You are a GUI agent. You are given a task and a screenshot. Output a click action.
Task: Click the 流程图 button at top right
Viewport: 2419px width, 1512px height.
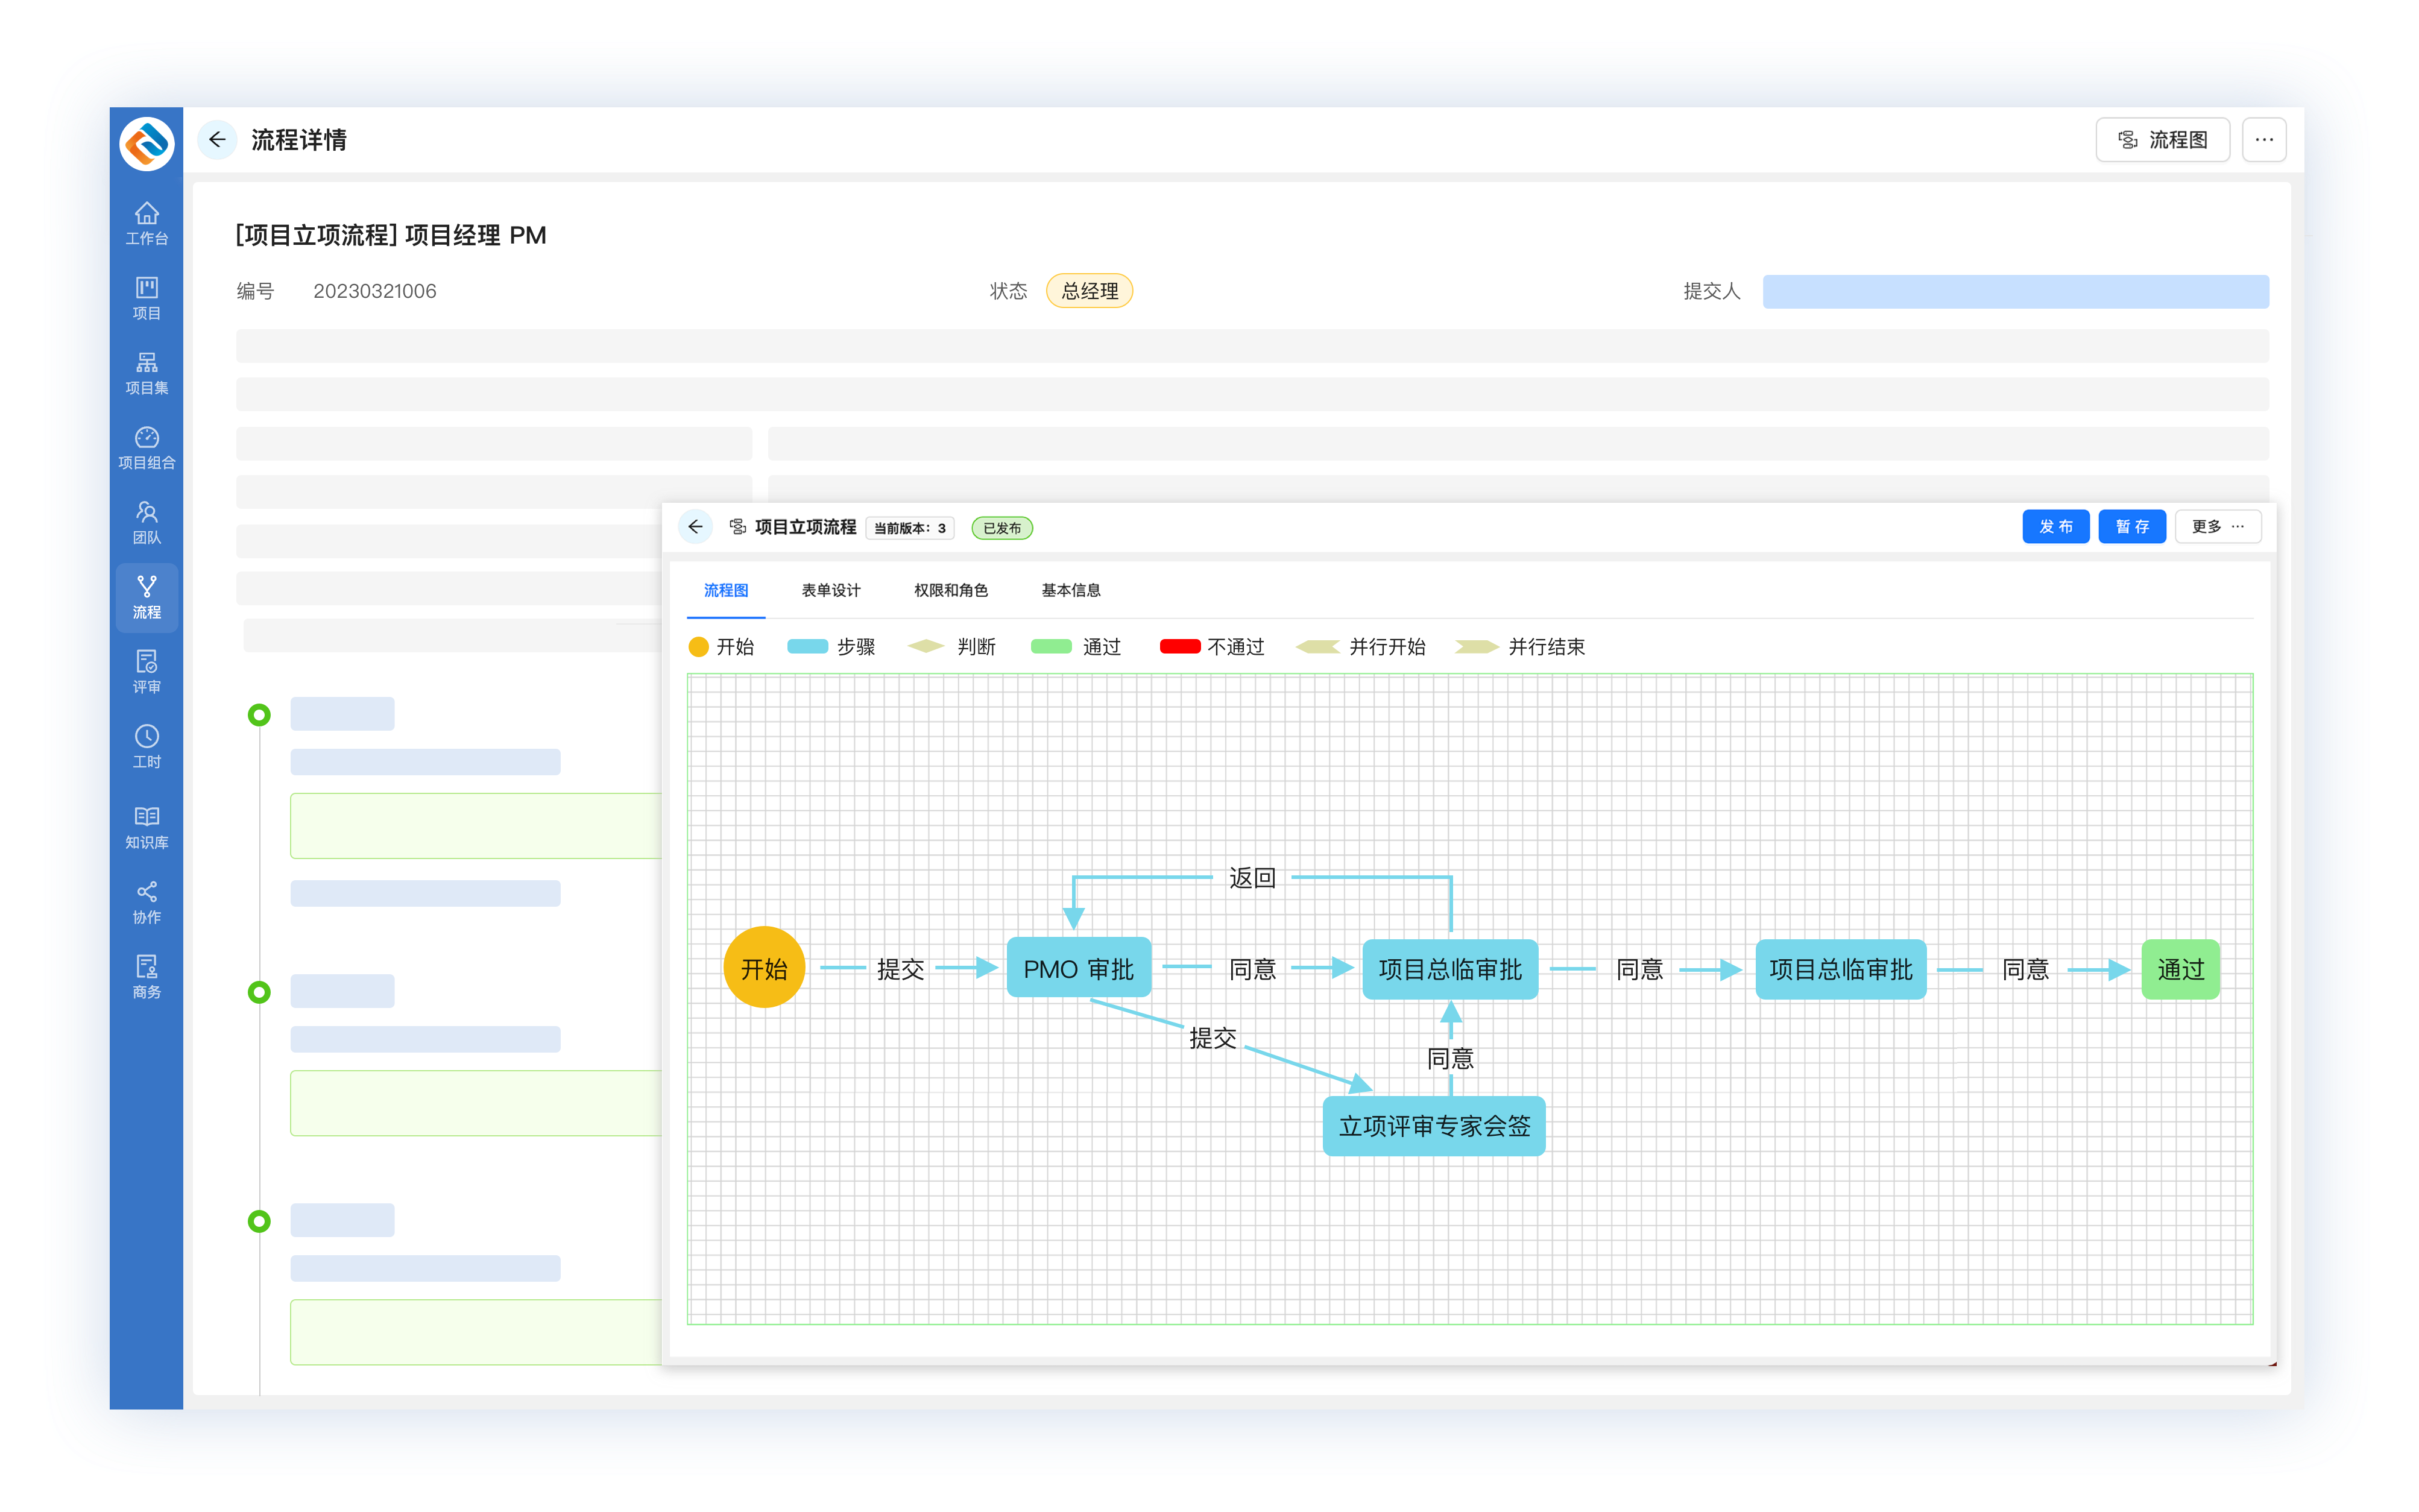pos(2162,140)
